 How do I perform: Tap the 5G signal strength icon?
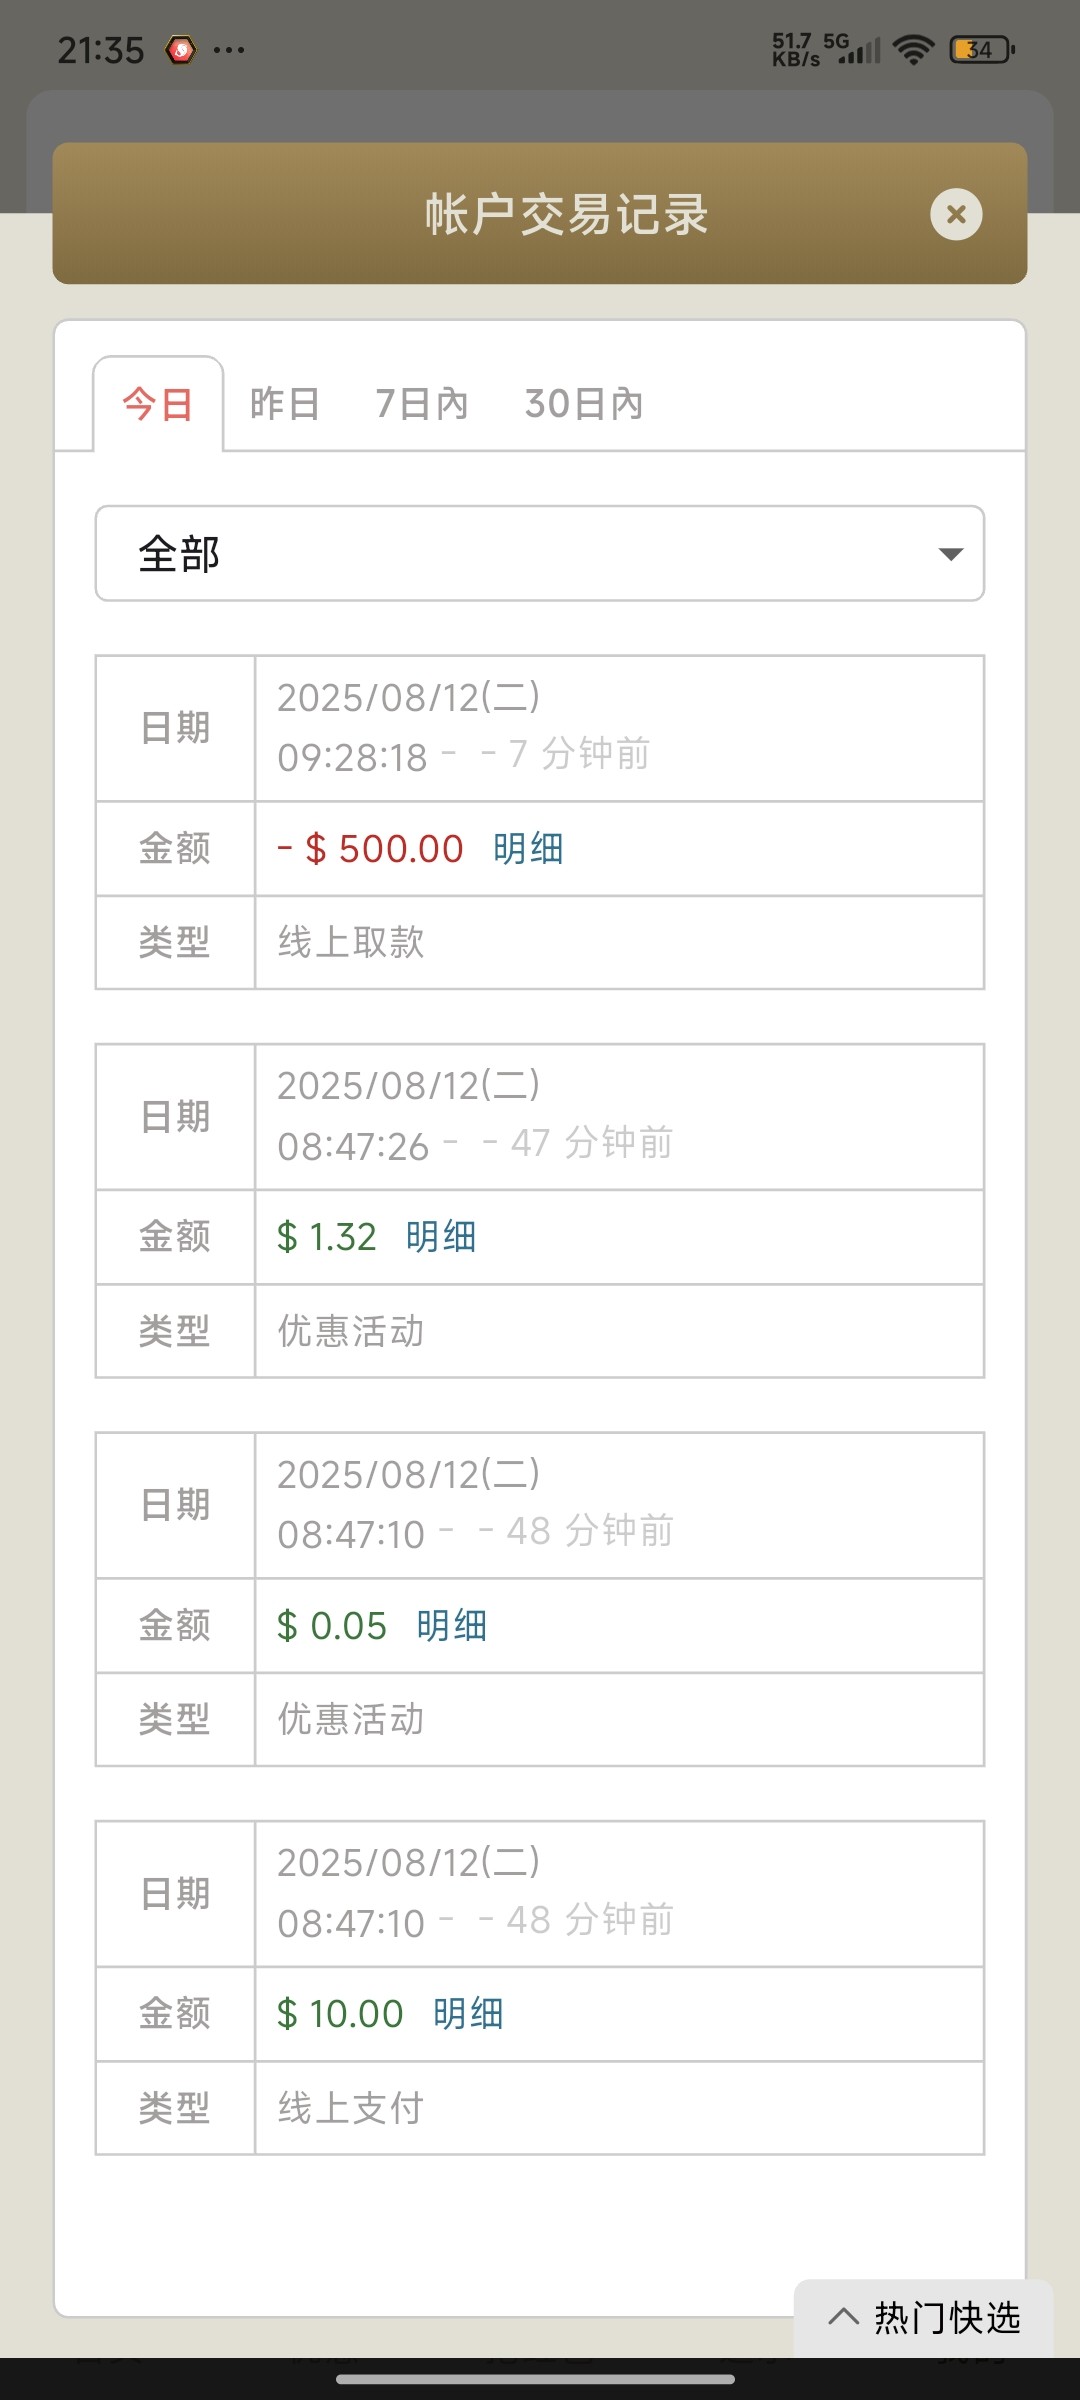tap(860, 49)
